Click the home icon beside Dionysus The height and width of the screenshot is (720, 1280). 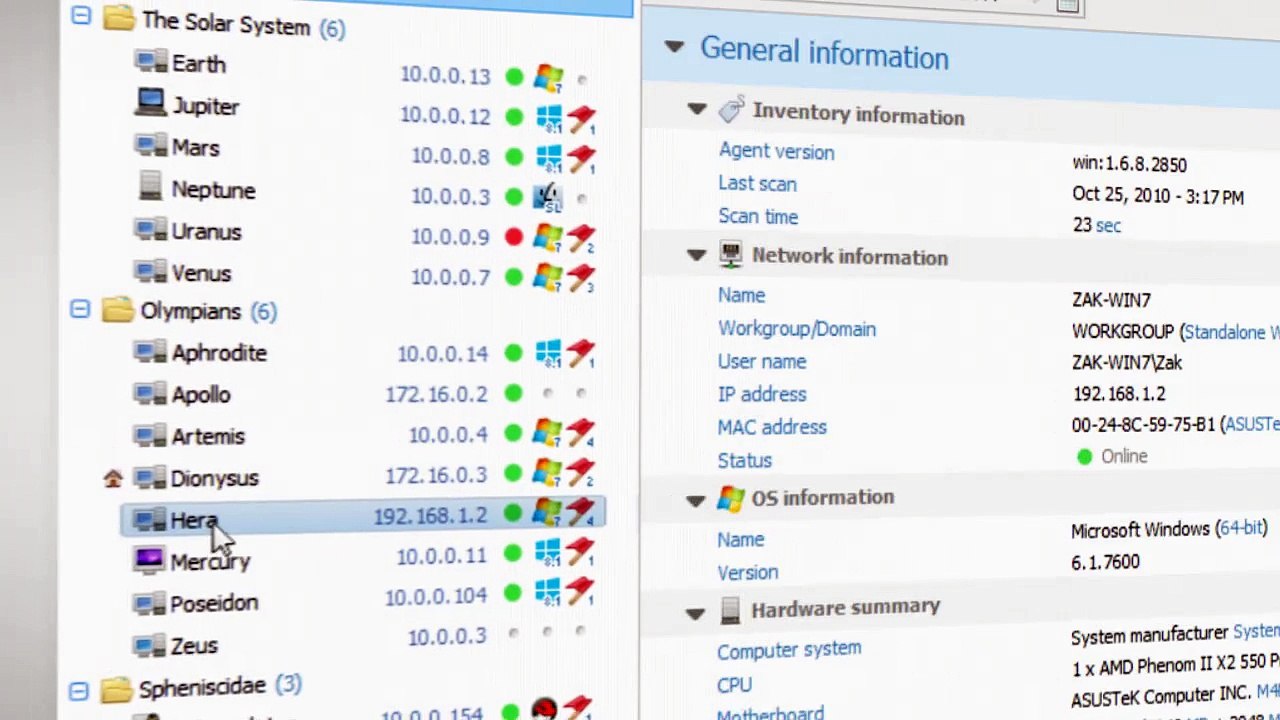[x=112, y=479]
